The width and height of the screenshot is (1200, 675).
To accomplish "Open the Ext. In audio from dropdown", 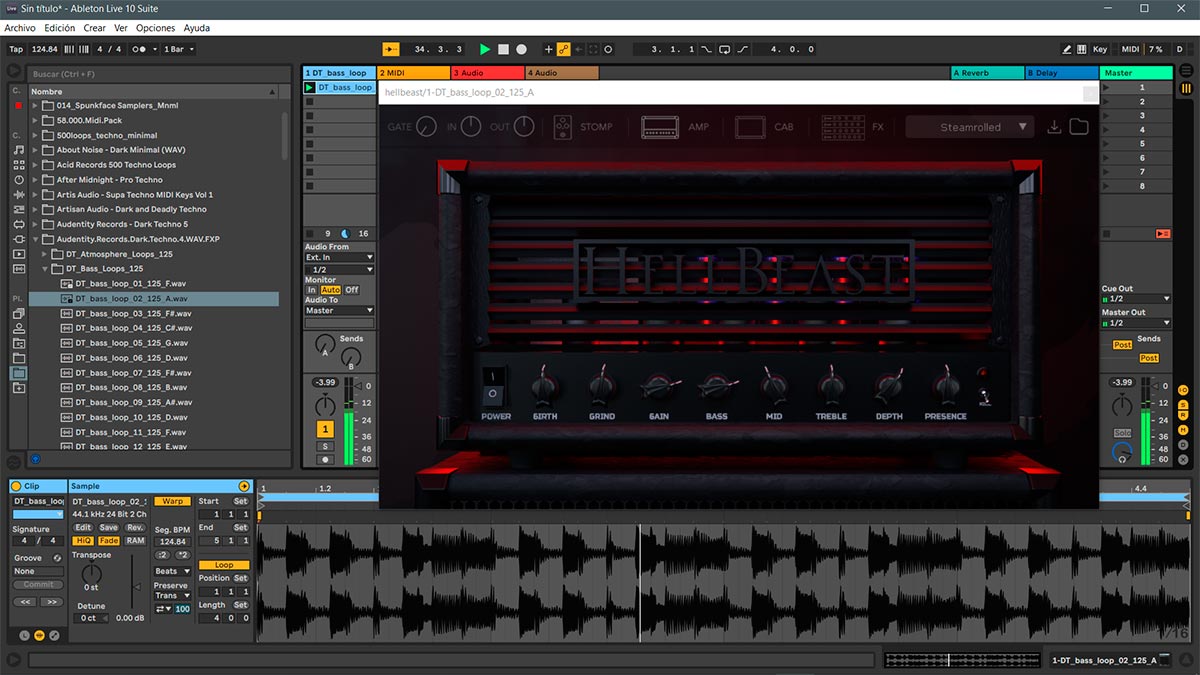I will [339, 257].
